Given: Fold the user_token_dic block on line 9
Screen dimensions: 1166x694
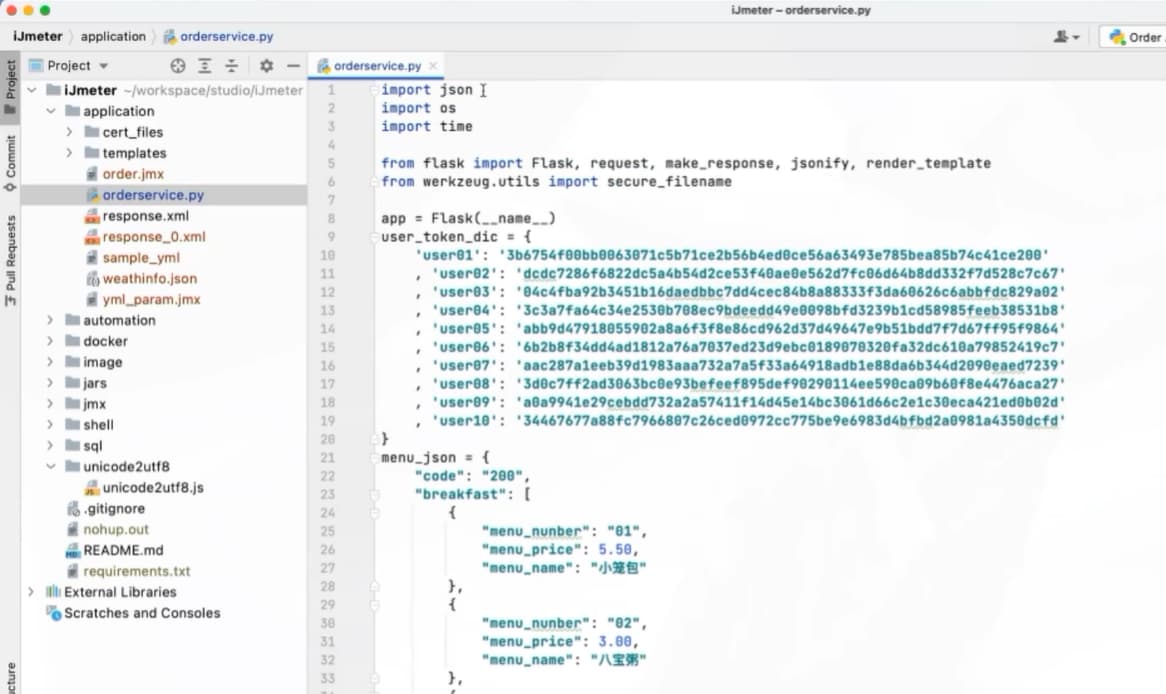Looking at the screenshot, I should pyautogui.click(x=374, y=237).
